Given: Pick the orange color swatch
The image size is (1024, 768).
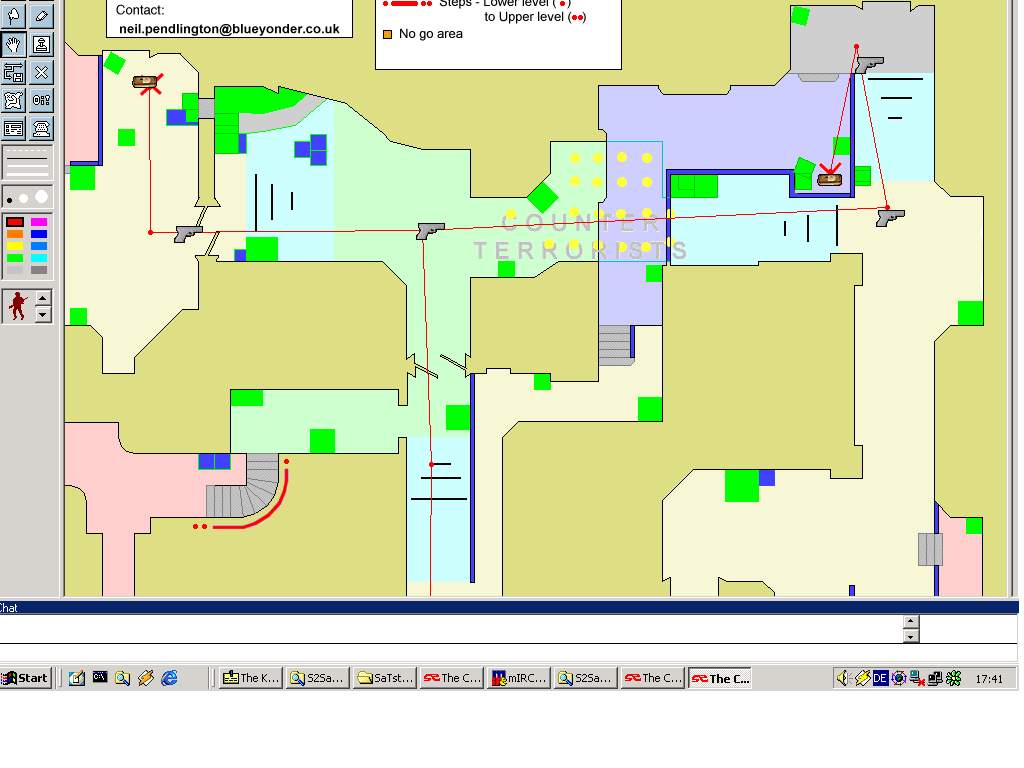Looking at the screenshot, I should click(x=15, y=234).
